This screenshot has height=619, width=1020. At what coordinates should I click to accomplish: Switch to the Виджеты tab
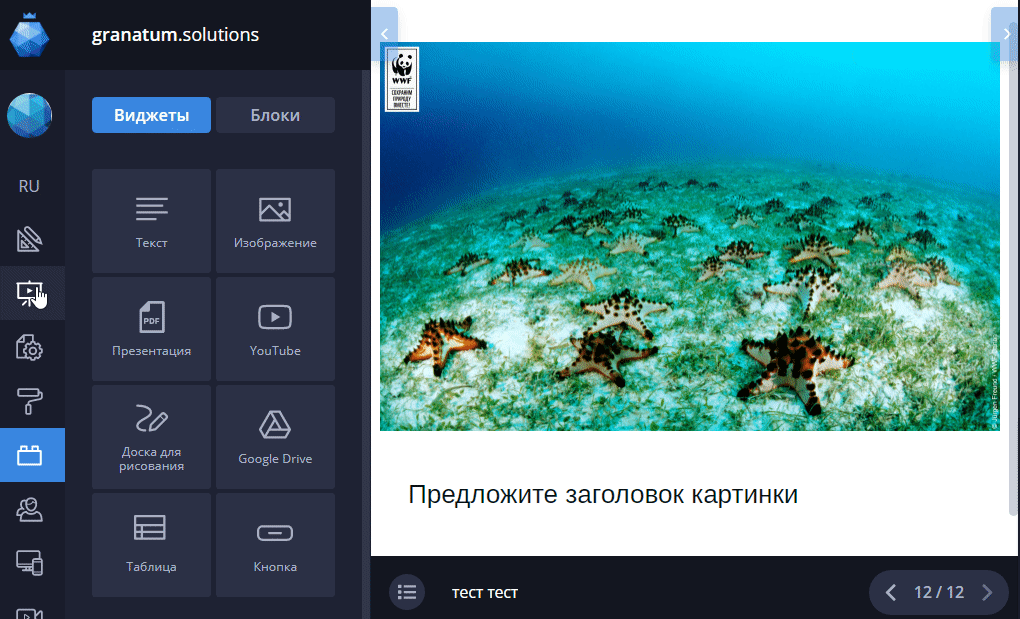pos(151,115)
